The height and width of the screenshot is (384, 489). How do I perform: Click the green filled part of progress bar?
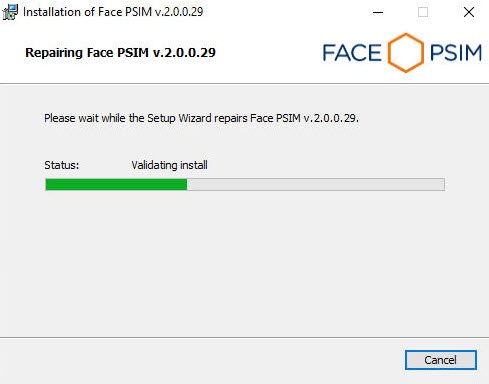click(x=116, y=185)
